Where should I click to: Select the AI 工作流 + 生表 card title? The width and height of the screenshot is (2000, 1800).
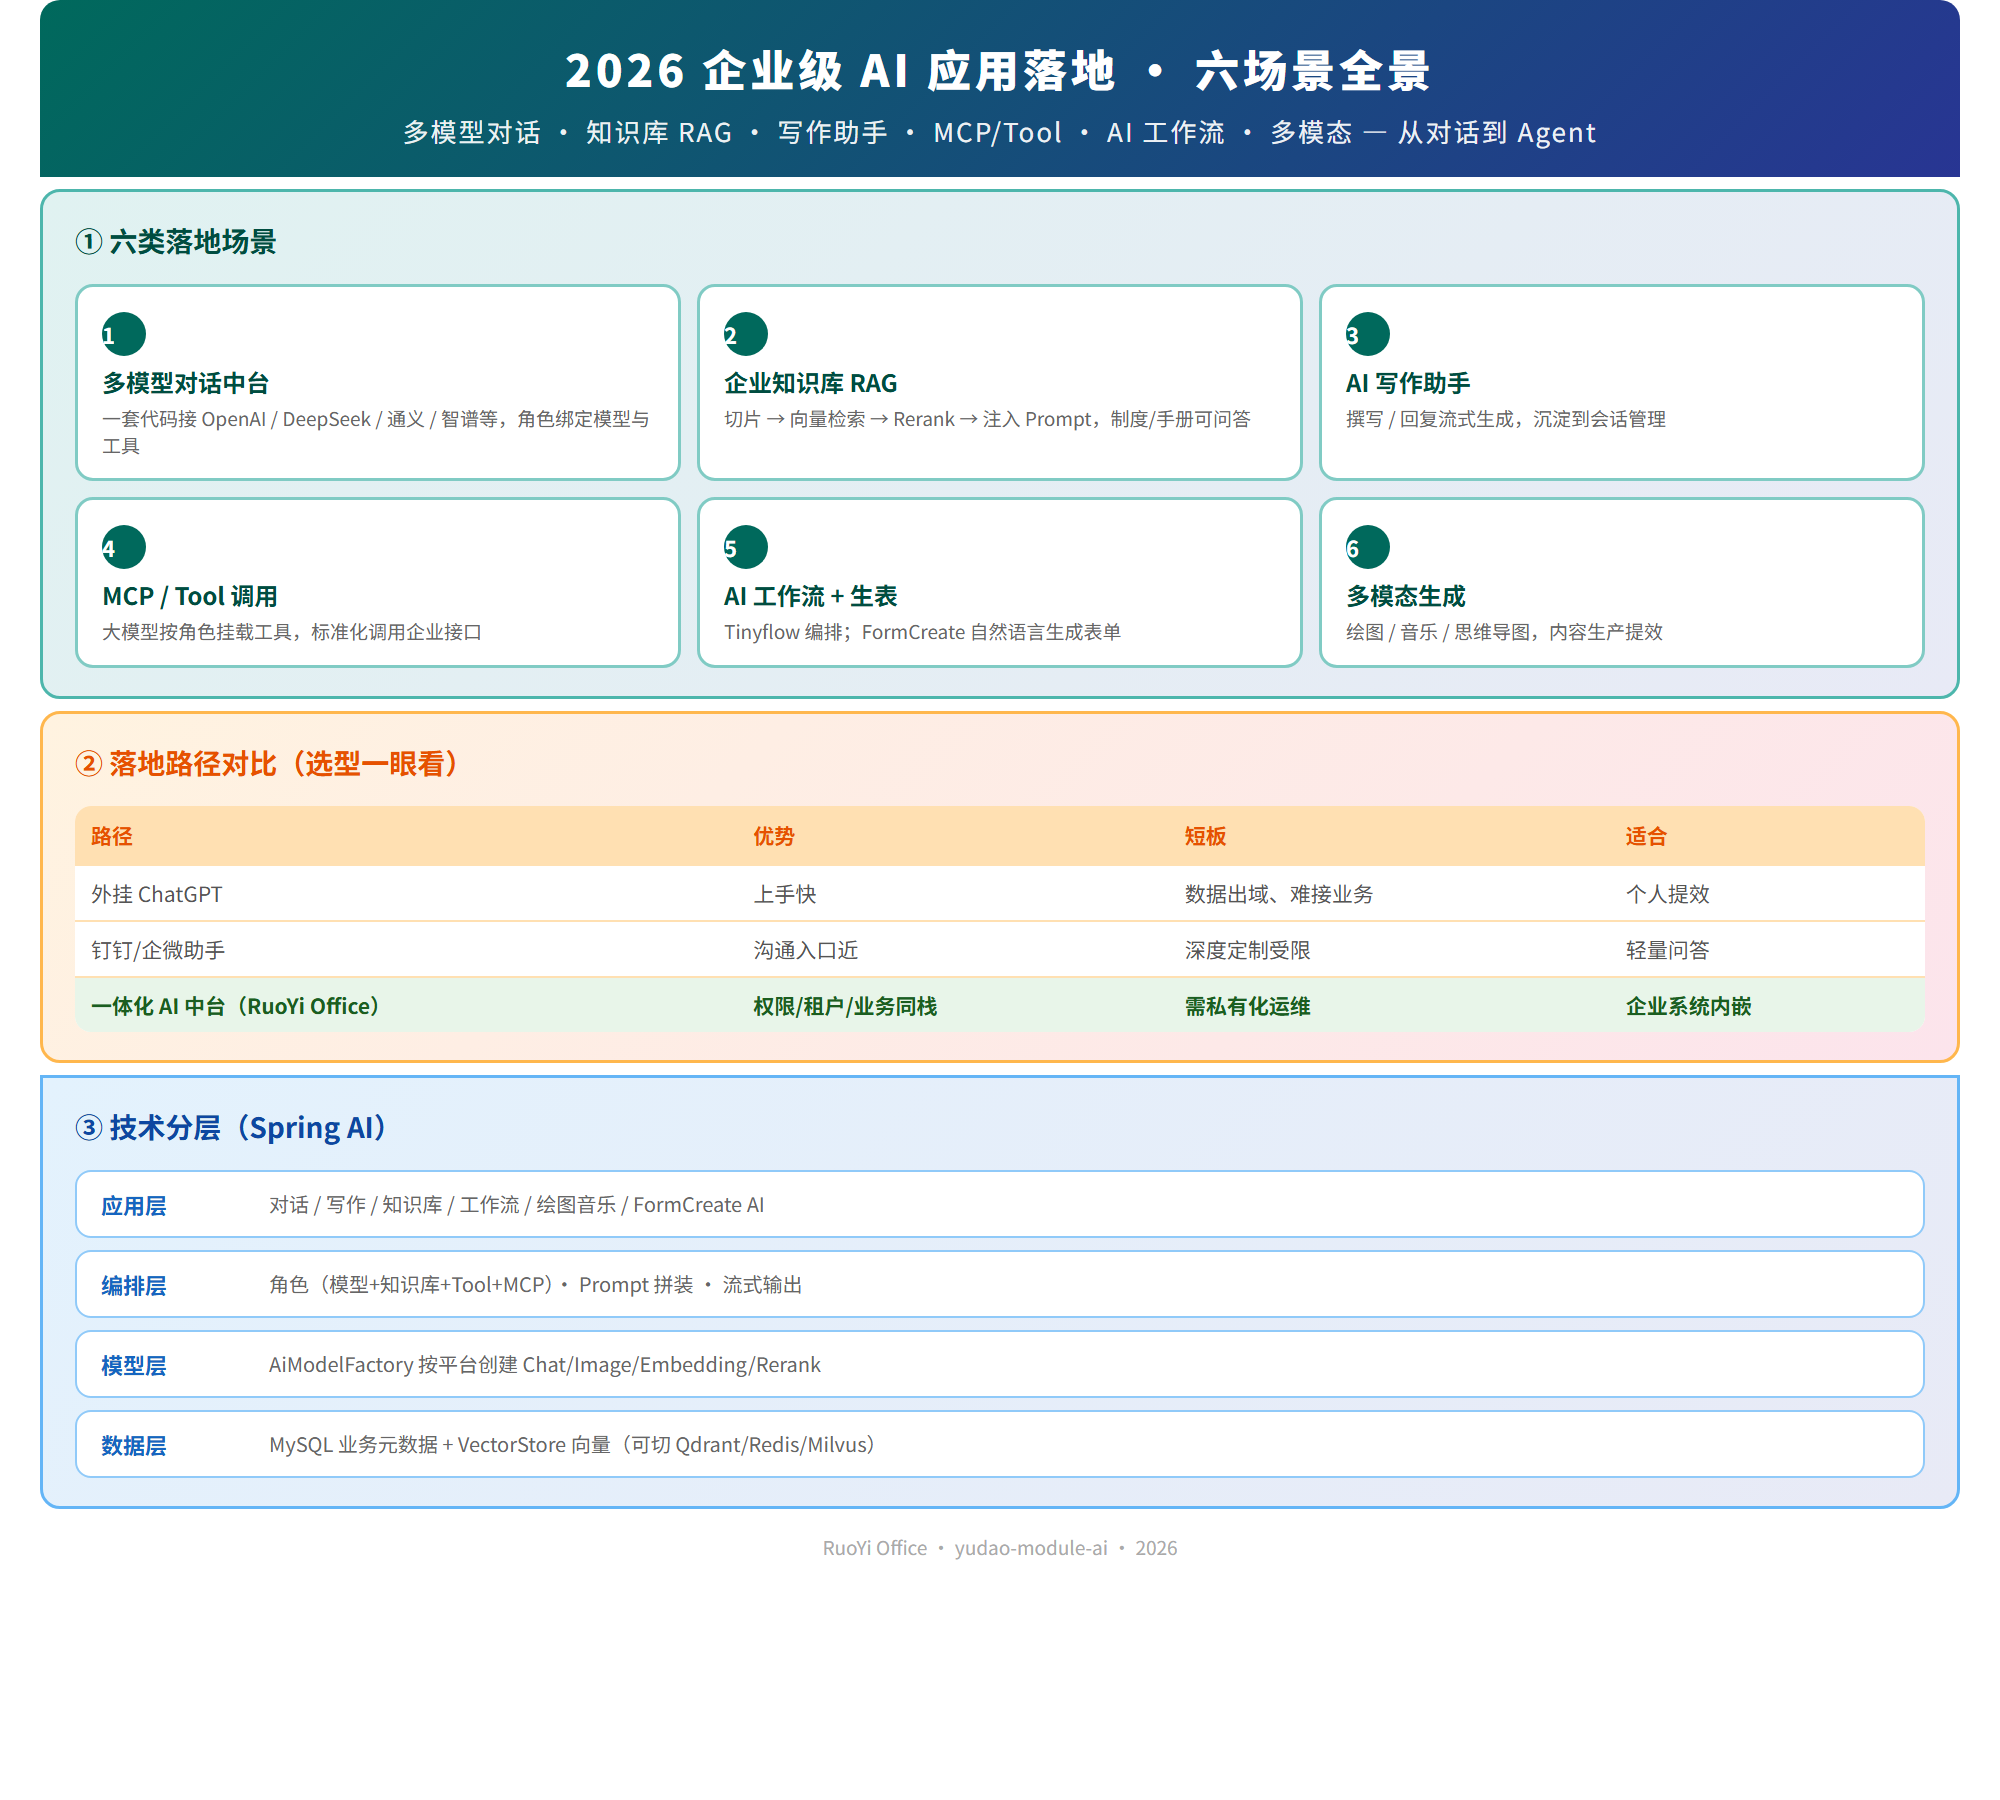(811, 596)
